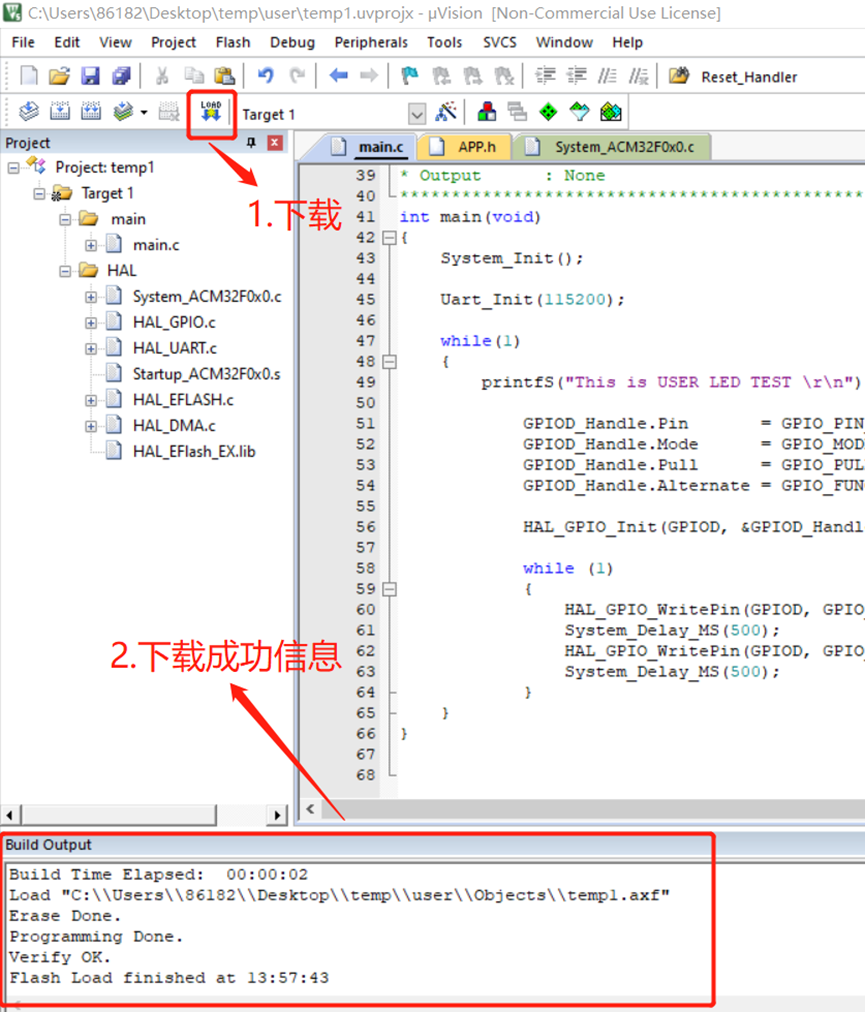The height and width of the screenshot is (1012, 865).
Task: Click the Rebuild all target files icon
Action: 91,112
